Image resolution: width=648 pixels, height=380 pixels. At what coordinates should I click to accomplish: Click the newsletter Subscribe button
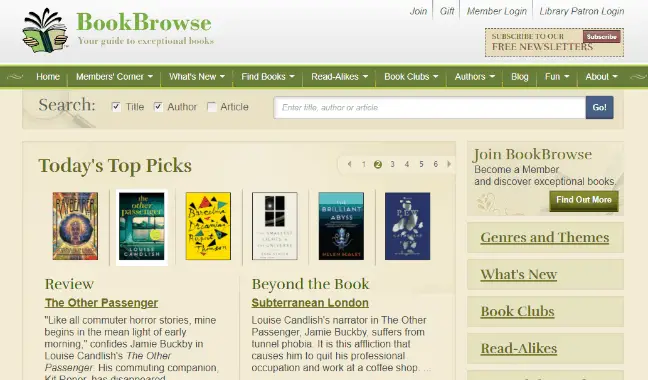[x=601, y=36]
